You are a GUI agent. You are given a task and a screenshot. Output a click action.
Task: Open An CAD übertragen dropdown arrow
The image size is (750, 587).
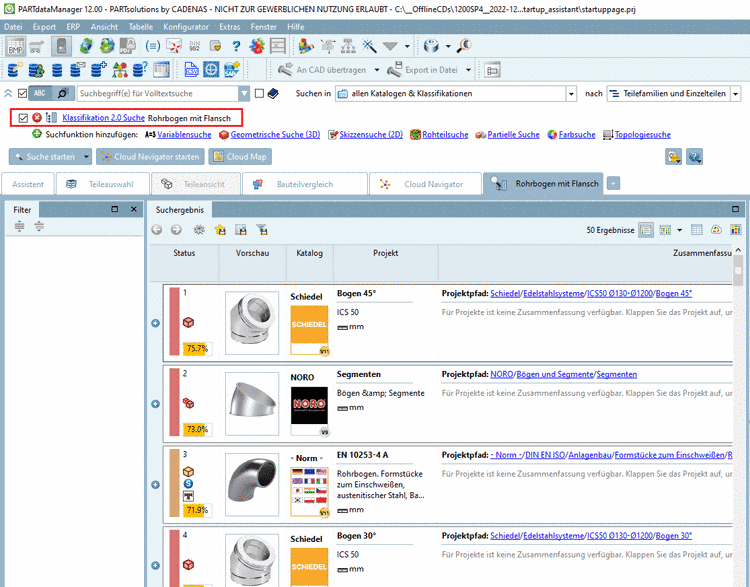[377, 70]
